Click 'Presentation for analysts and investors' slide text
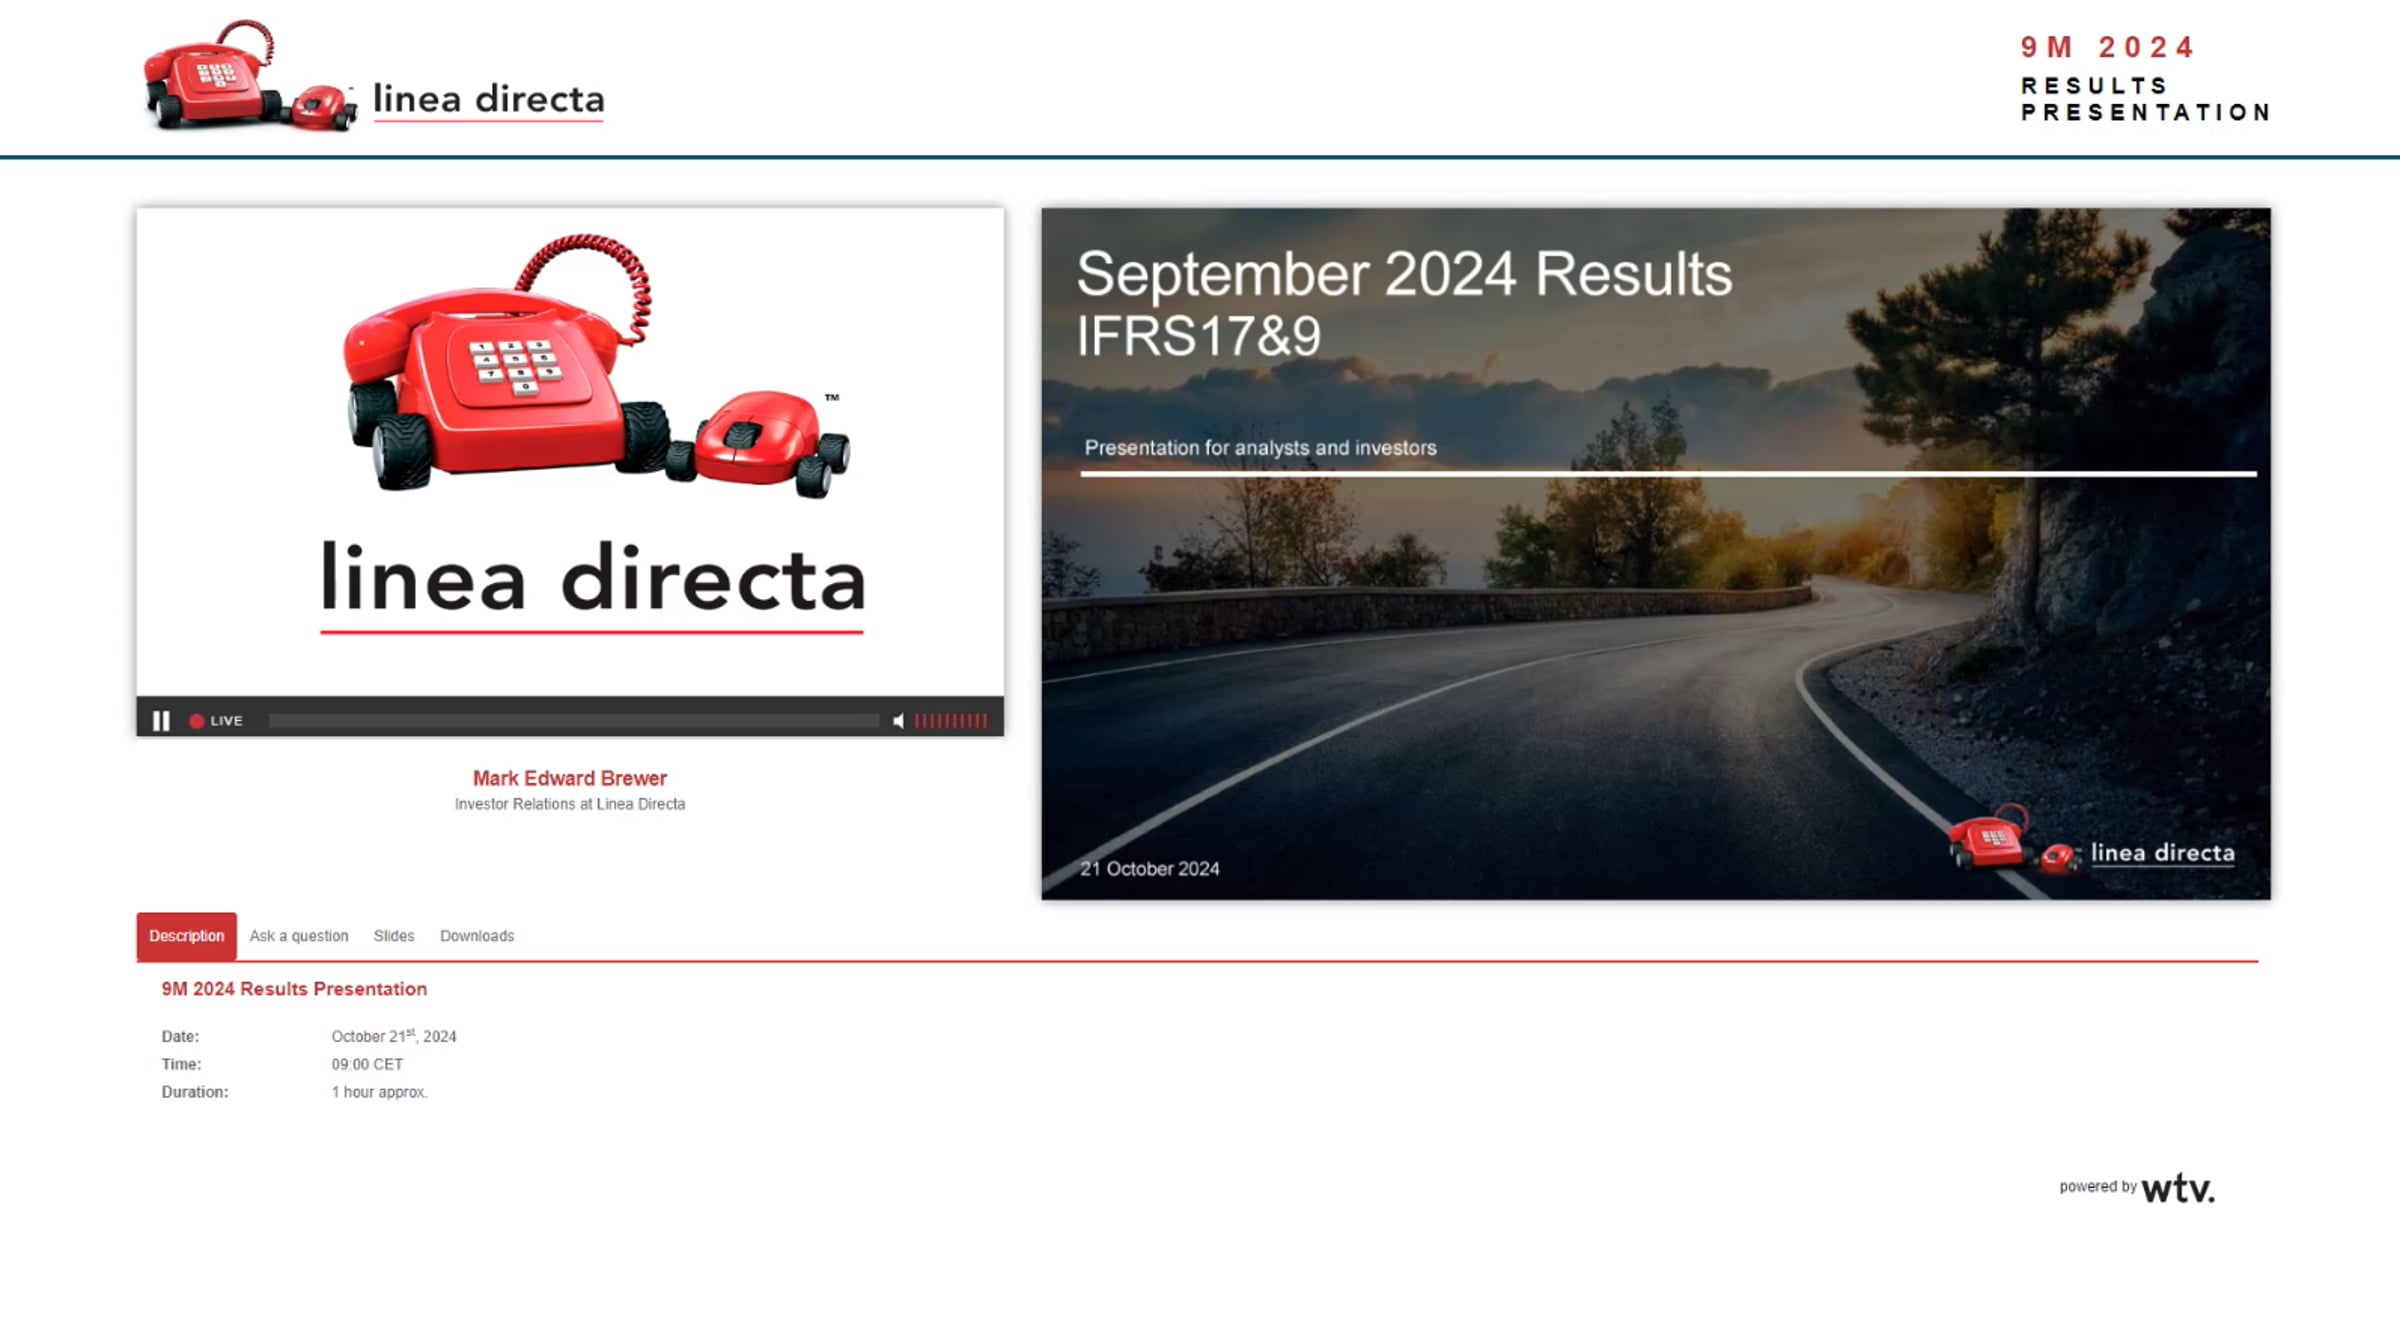The width and height of the screenshot is (2400, 1319). 1260,448
